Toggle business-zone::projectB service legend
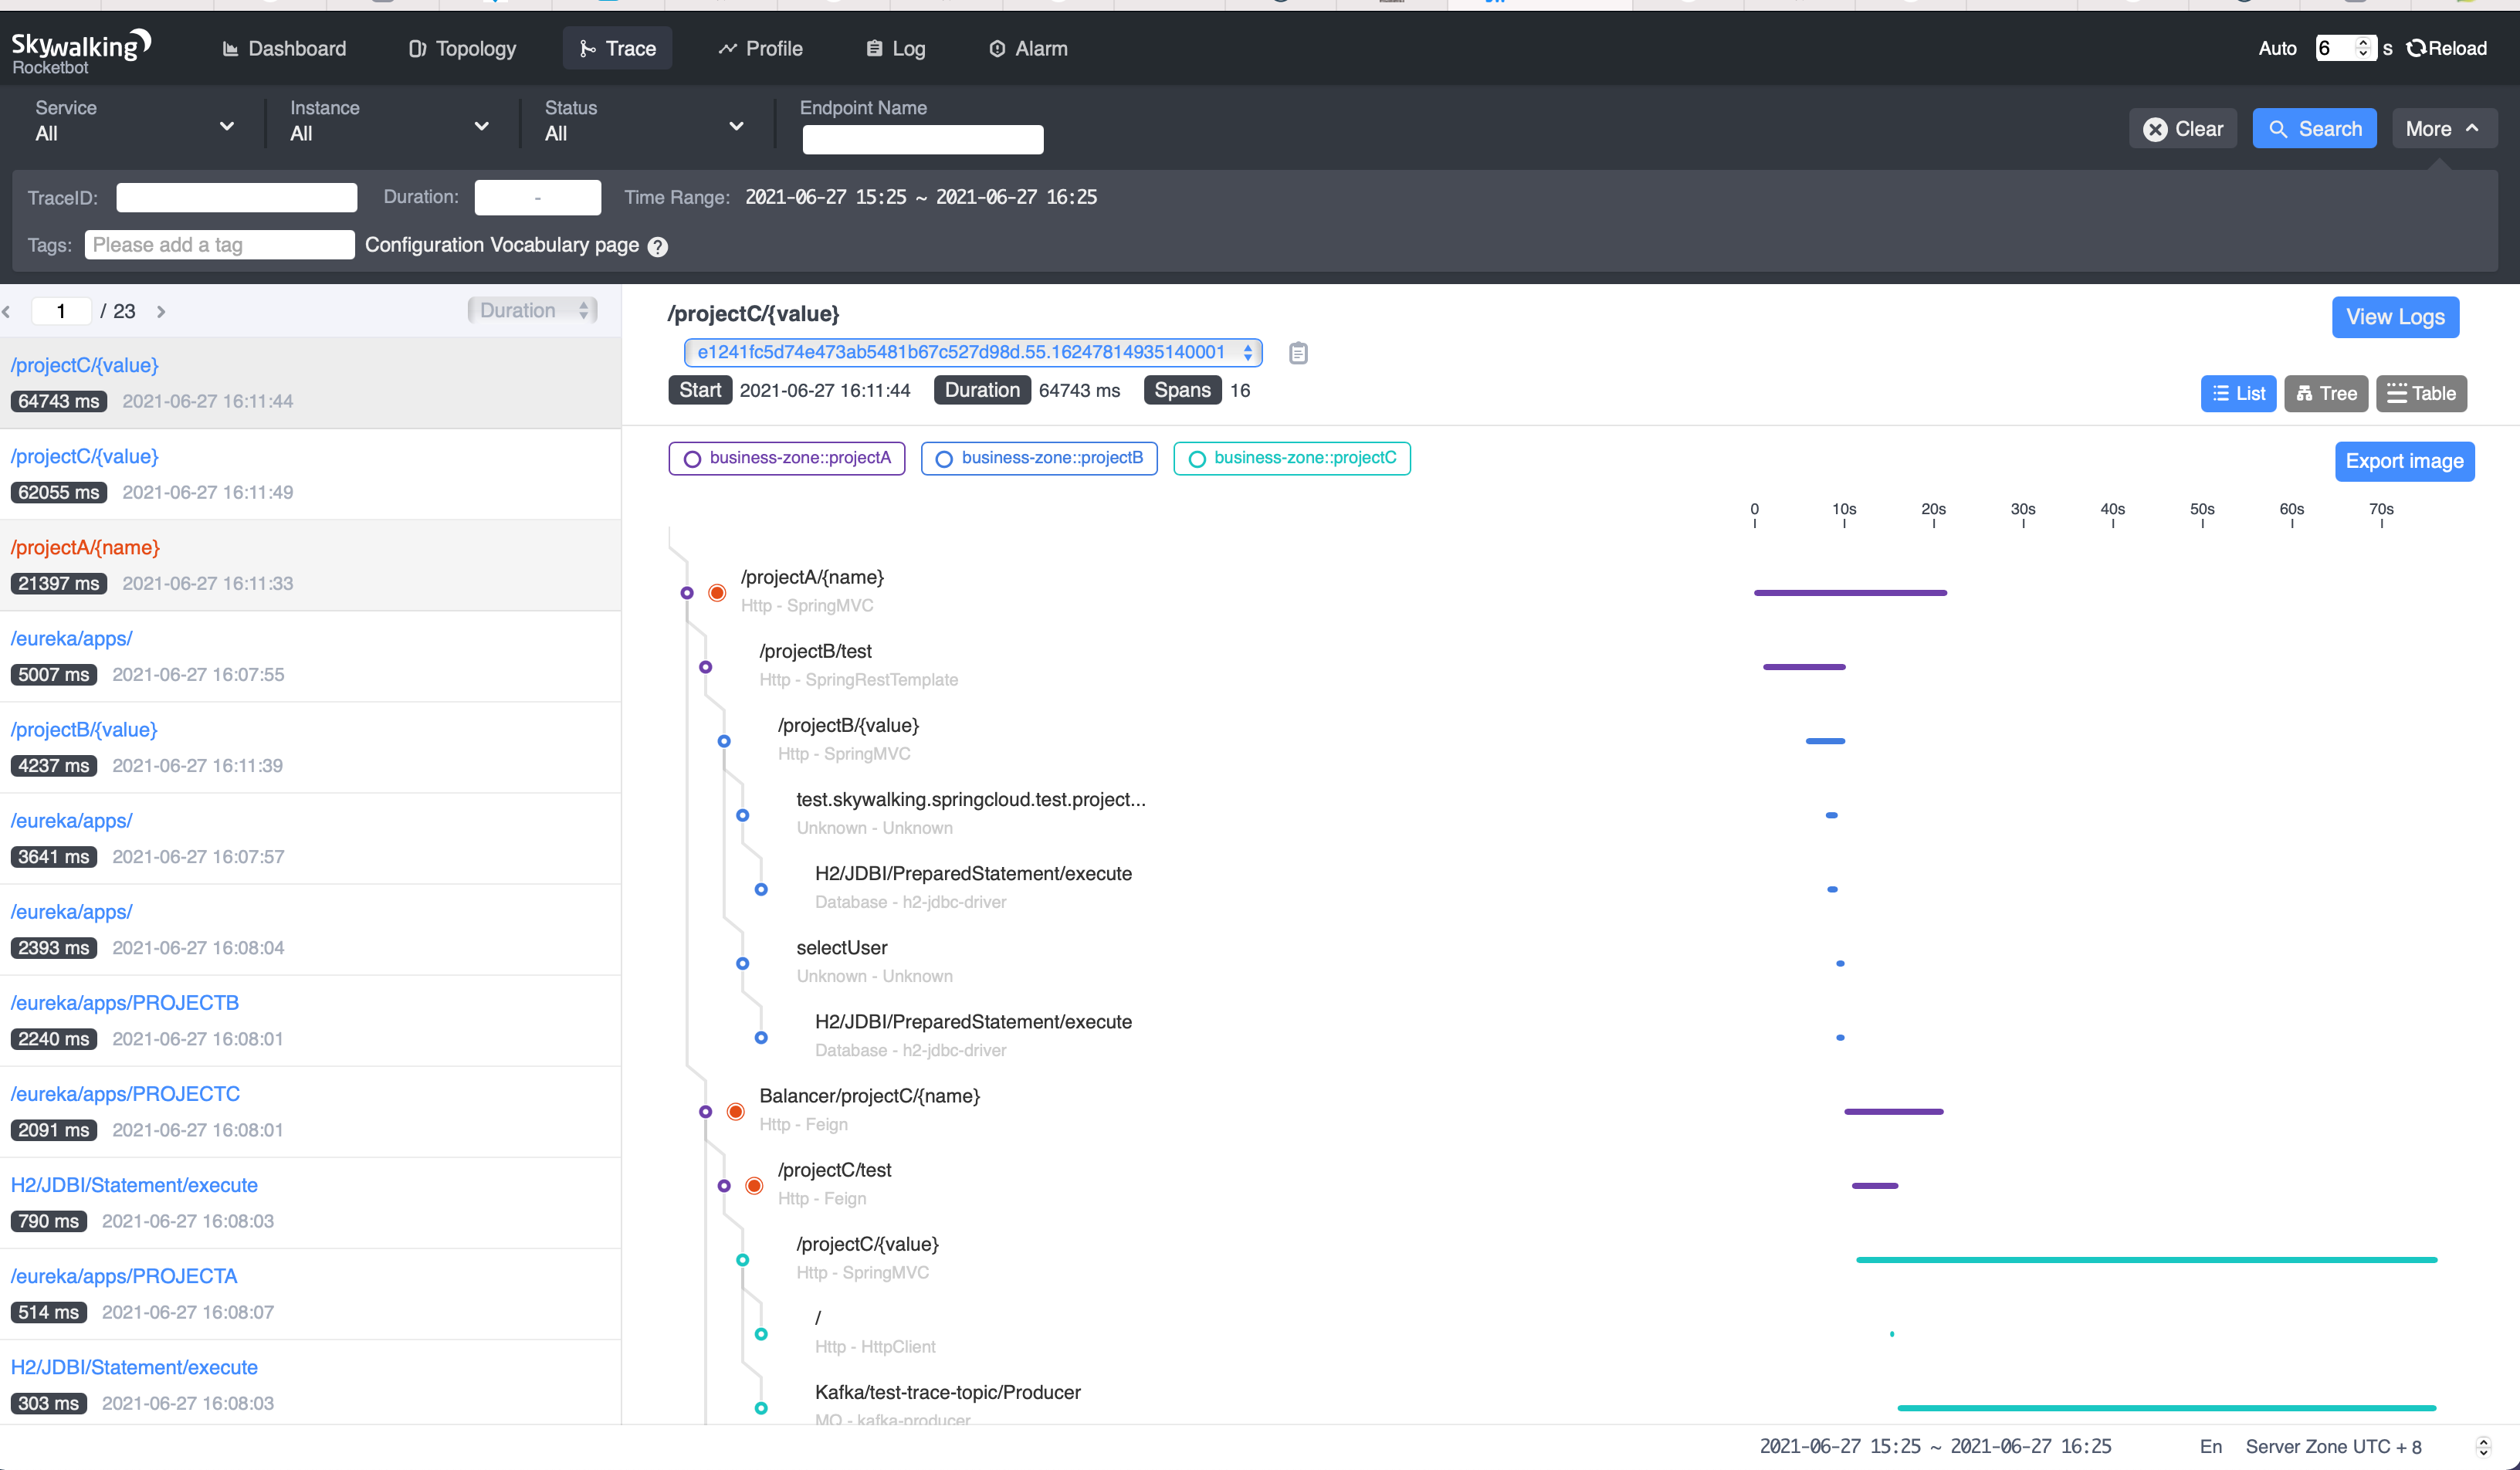This screenshot has height=1470, width=2520. click(1039, 458)
